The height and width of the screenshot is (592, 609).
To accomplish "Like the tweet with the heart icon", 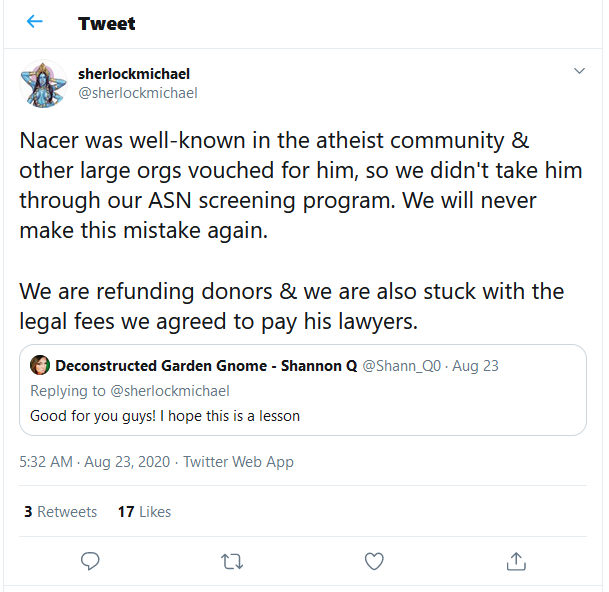I will tap(374, 561).
